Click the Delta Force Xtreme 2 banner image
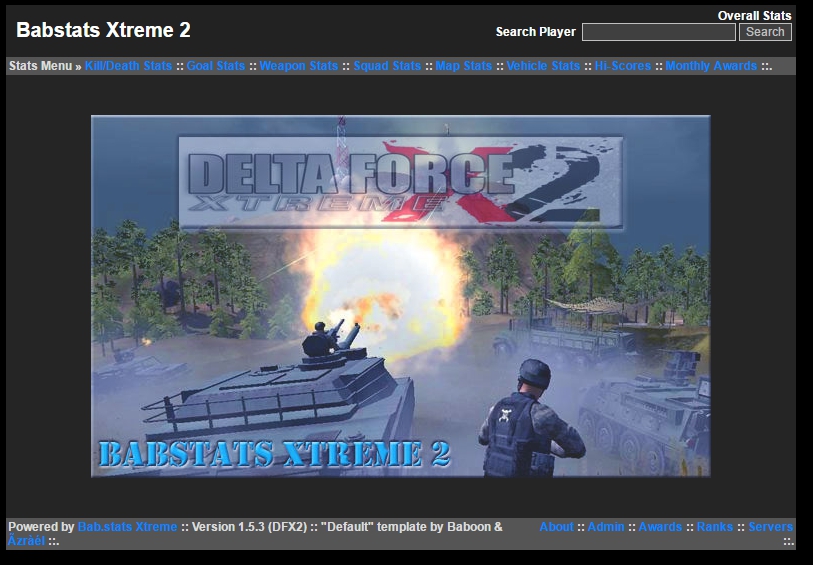 [400, 296]
